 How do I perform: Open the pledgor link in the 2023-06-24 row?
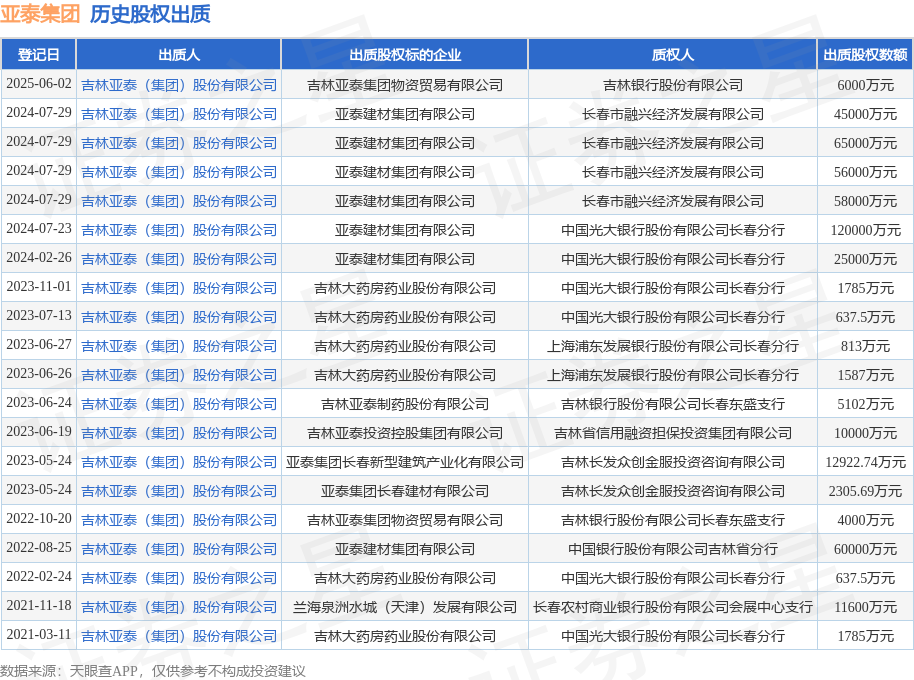tap(179, 404)
